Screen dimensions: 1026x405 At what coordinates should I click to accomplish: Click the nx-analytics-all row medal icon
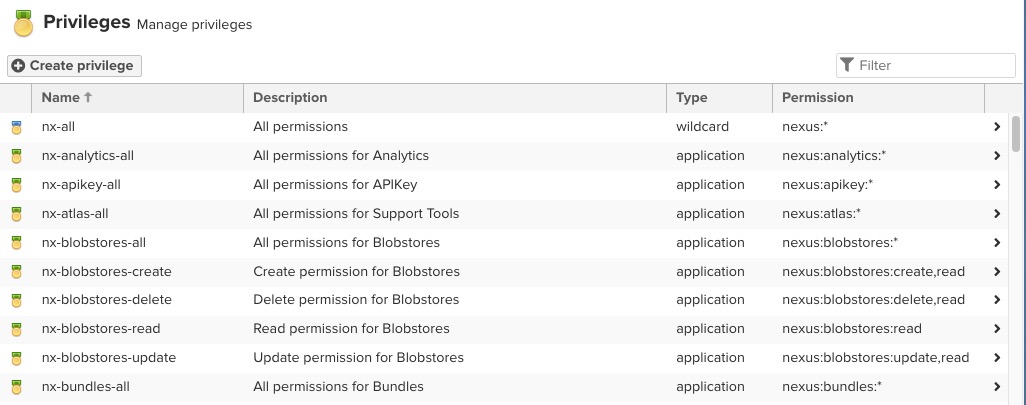point(16,156)
